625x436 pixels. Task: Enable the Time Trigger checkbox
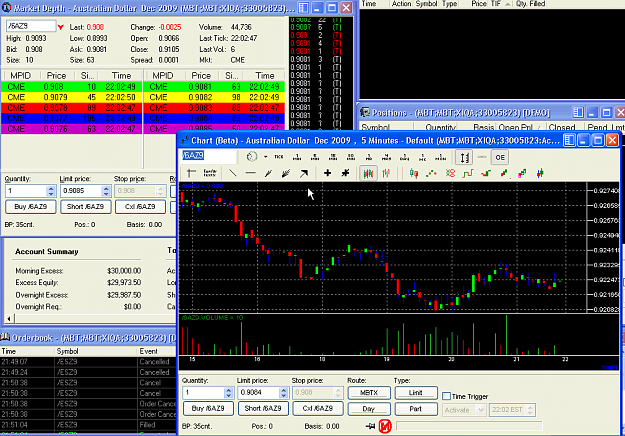(446, 396)
